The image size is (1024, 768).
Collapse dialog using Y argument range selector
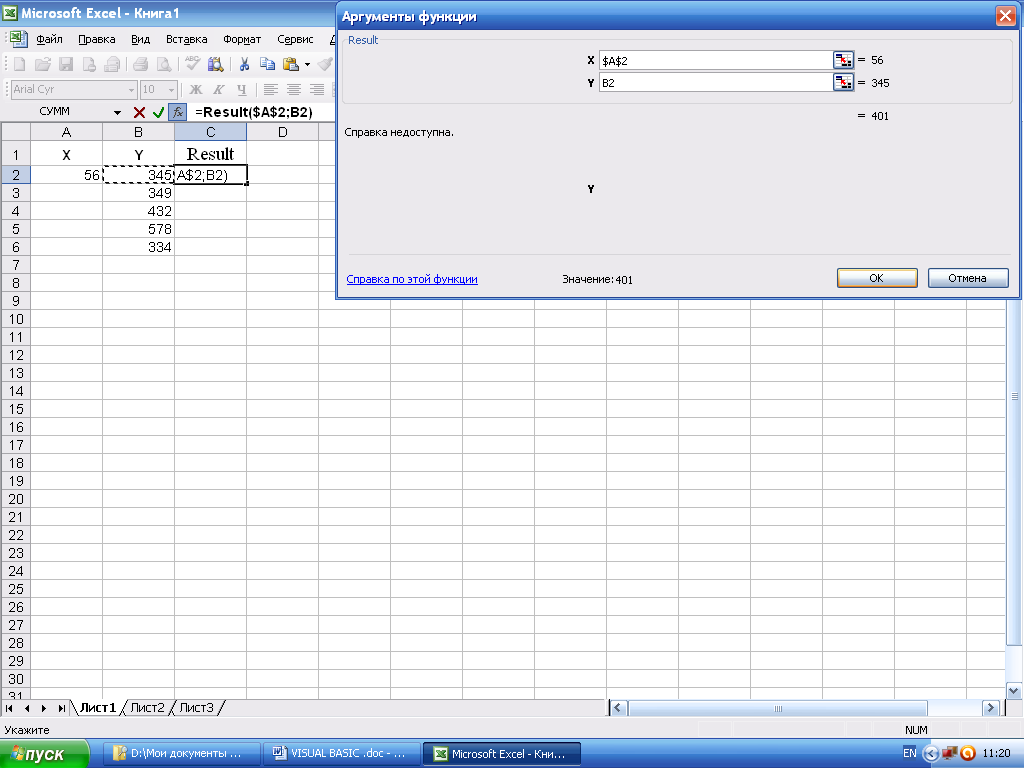(x=843, y=82)
